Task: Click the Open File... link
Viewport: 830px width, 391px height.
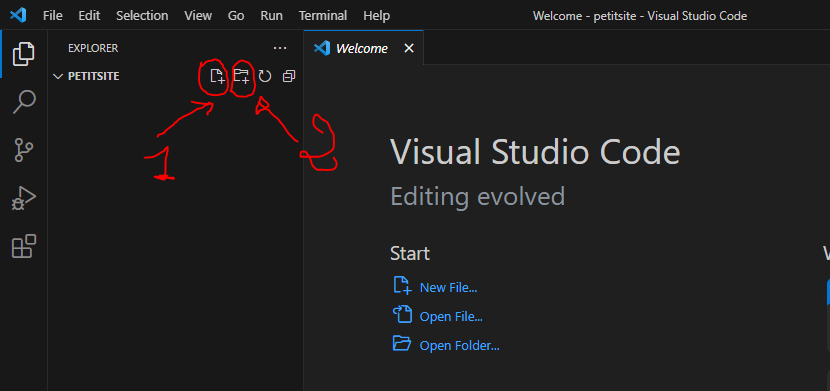Action: coord(451,317)
